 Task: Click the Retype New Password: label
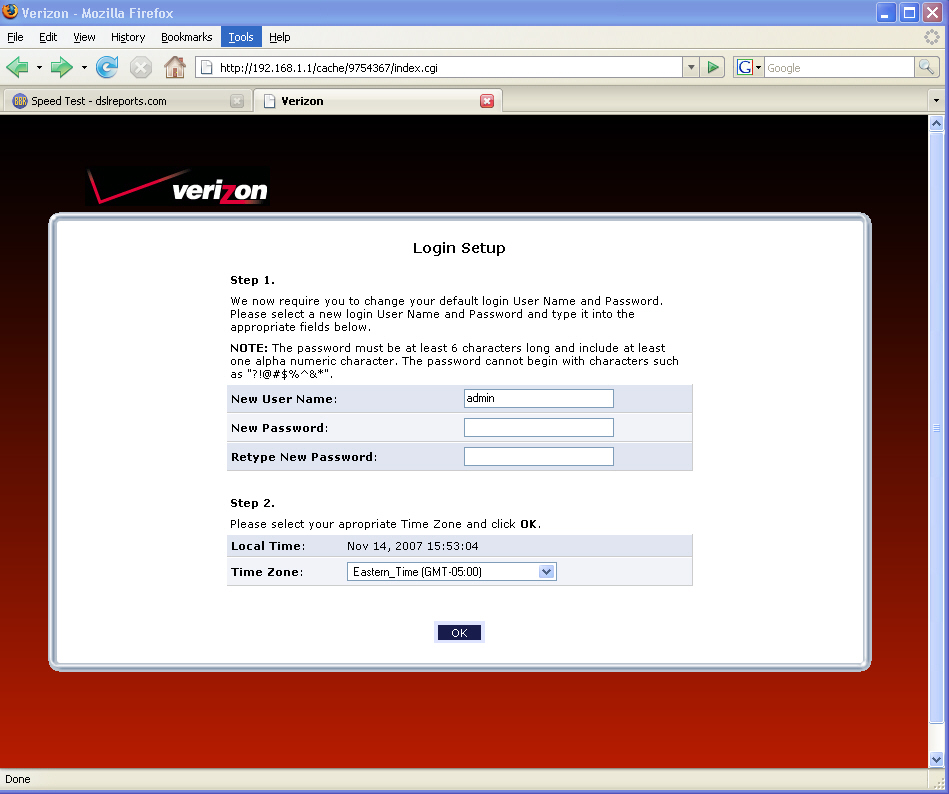coord(304,457)
